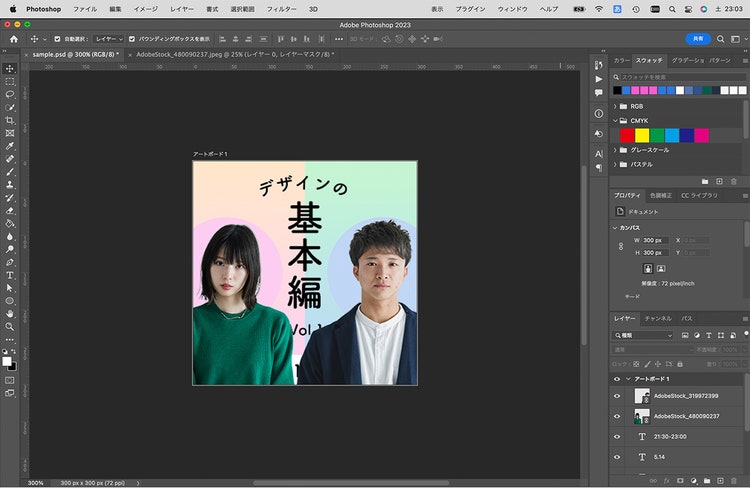Image resolution: width=750 pixels, height=488 pixels.
Task: Open the CC ライブラリ tab
Action: click(x=699, y=196)
